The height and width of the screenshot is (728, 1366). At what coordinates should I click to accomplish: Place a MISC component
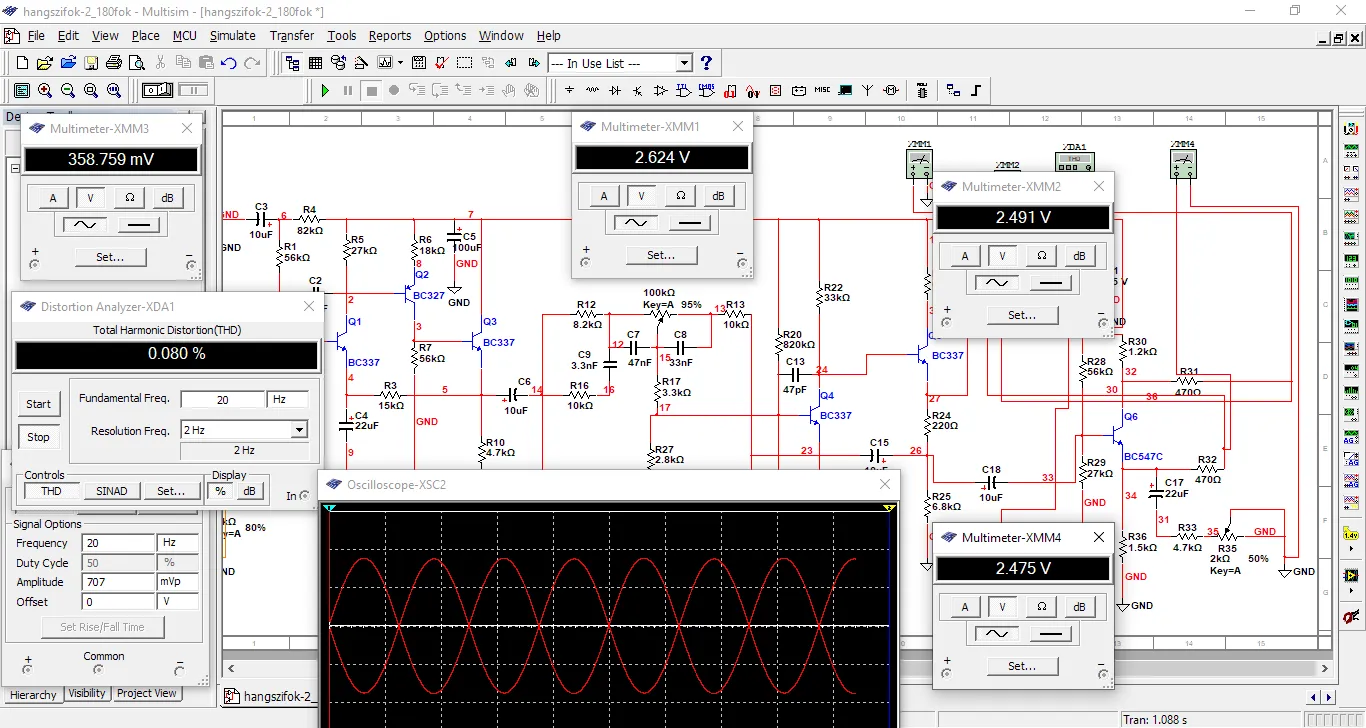(x=822, y=90)
